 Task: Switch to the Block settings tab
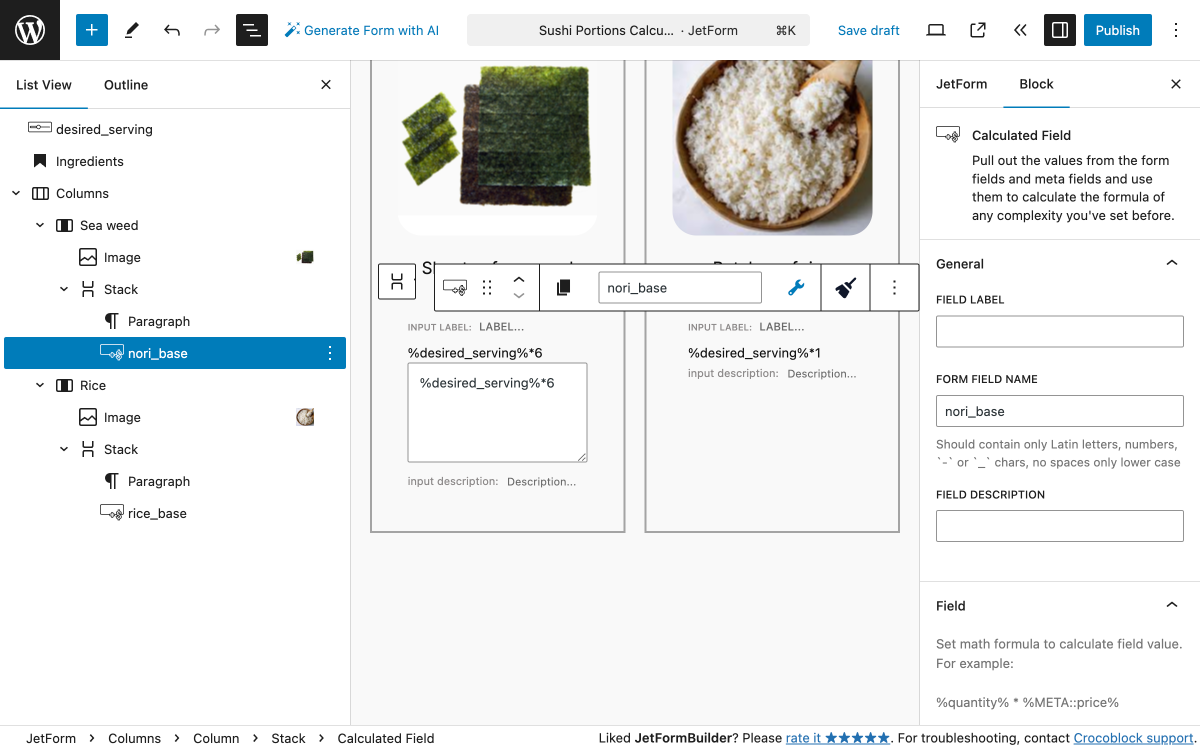tap(1036, 84)
